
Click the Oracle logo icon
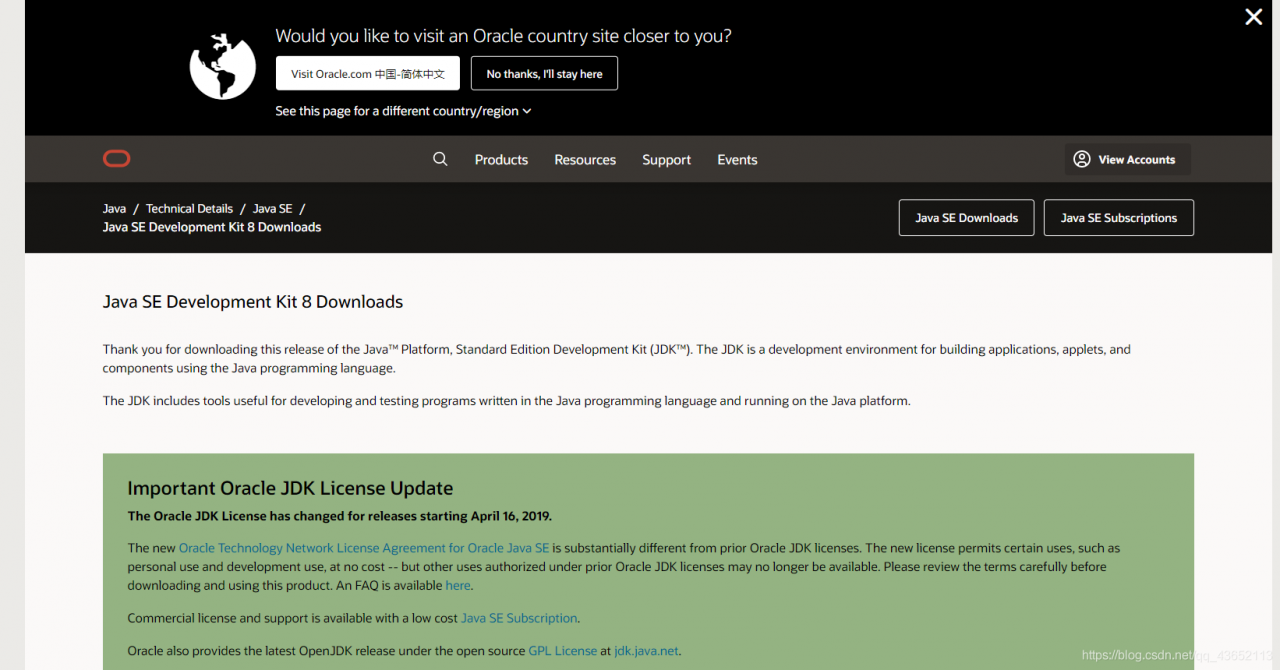pyautogui.click(x=116, y=159)
